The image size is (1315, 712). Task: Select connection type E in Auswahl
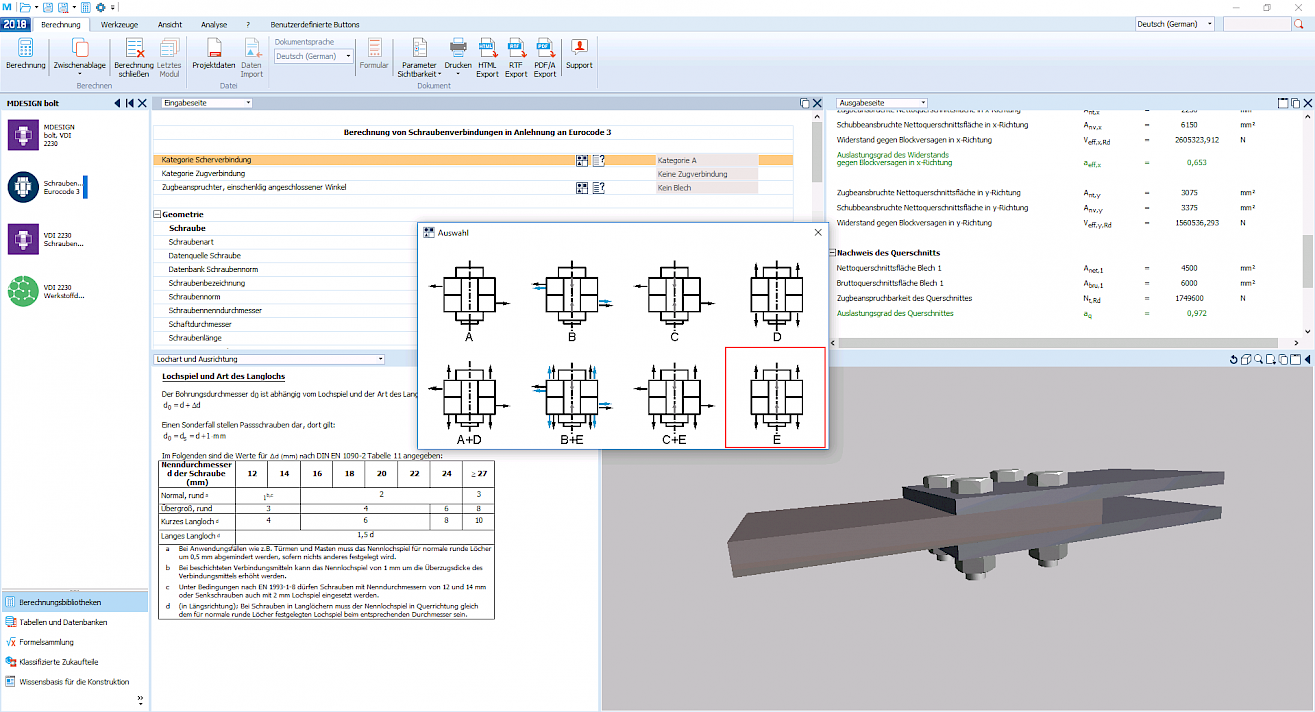775,398
